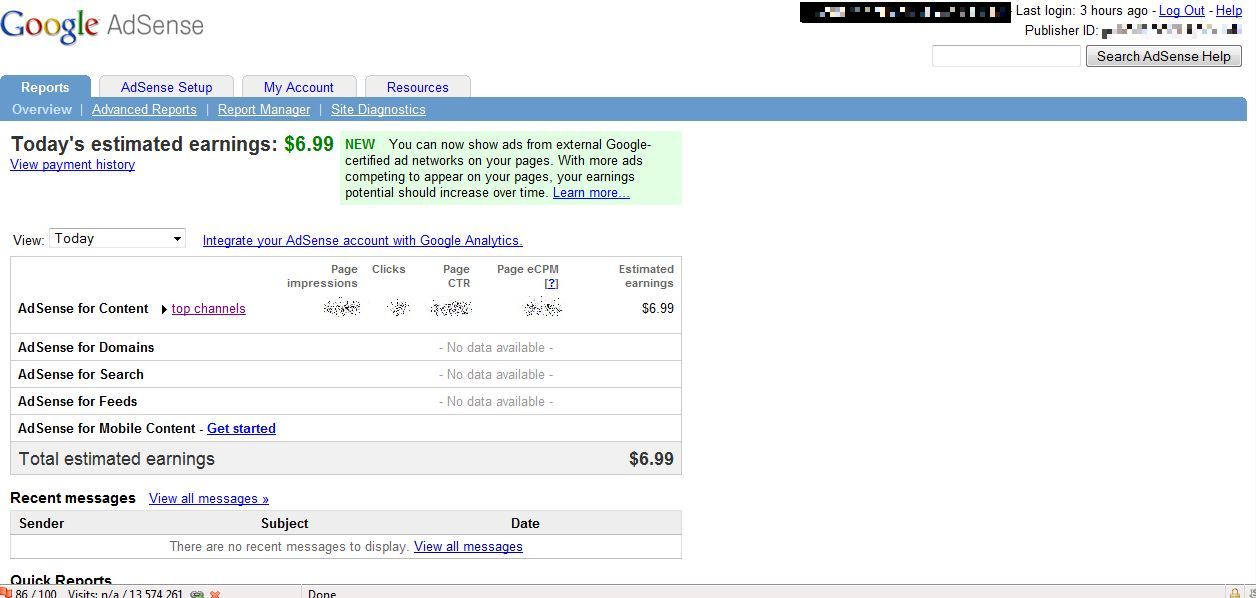Click the Page CTR column header
Image resolution: width=1256 pixels, height=598 pixels.
[x=456, y=276]
